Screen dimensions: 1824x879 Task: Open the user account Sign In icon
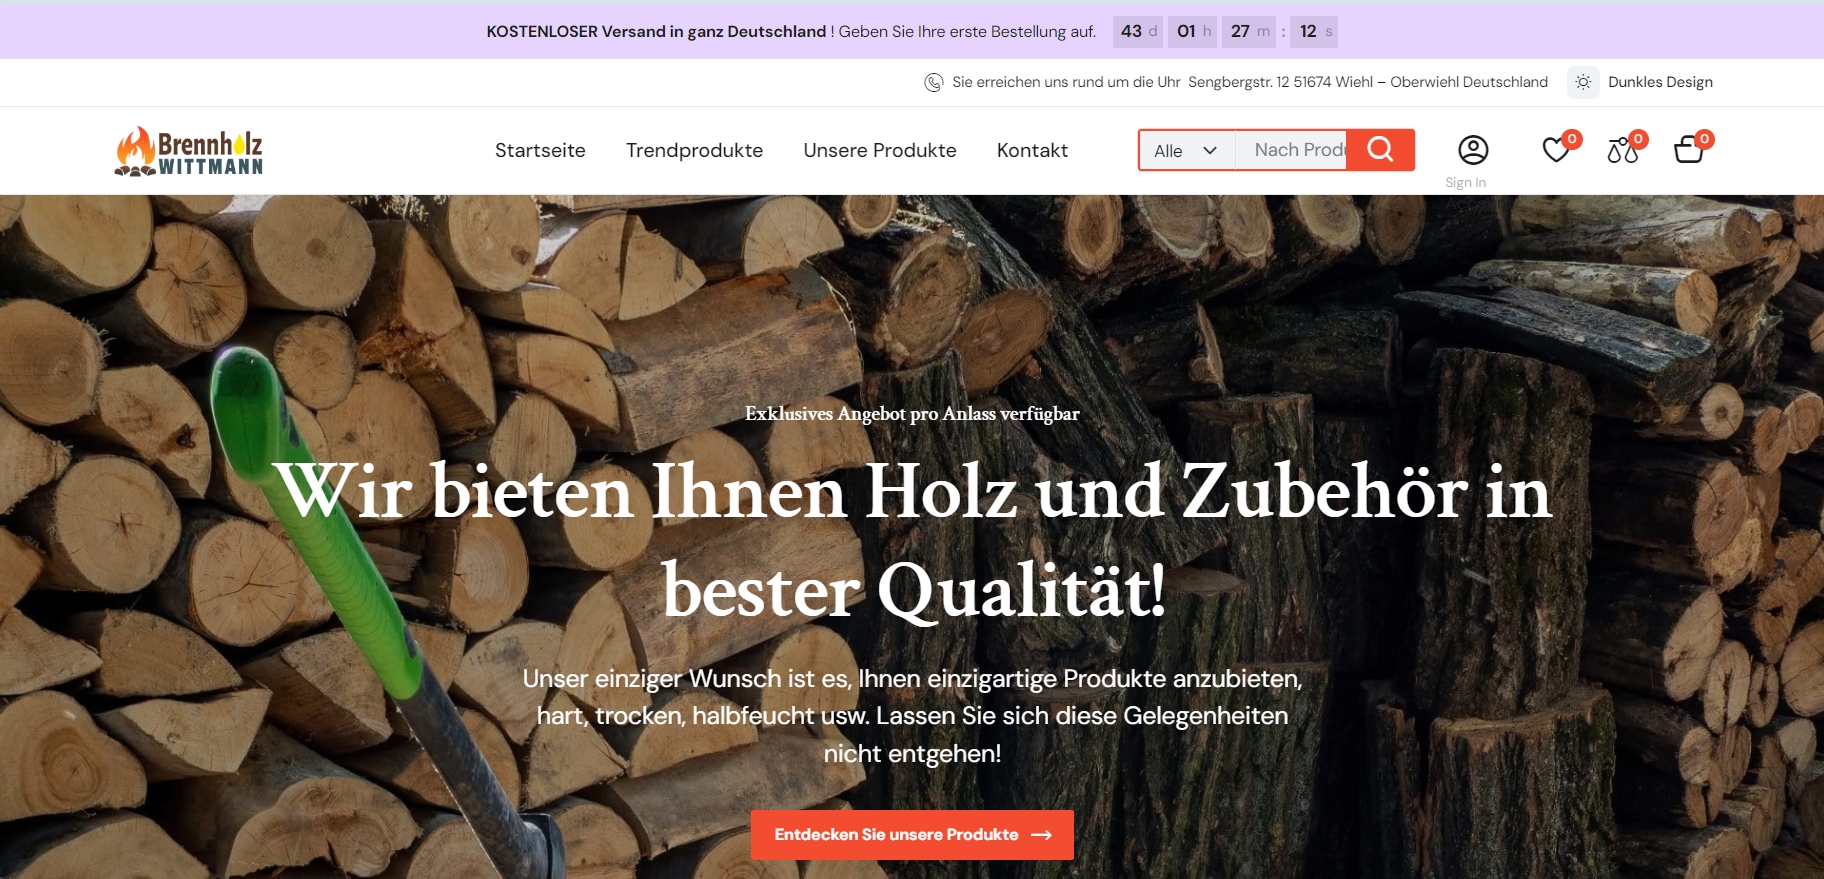click(x=1473, y=150)
